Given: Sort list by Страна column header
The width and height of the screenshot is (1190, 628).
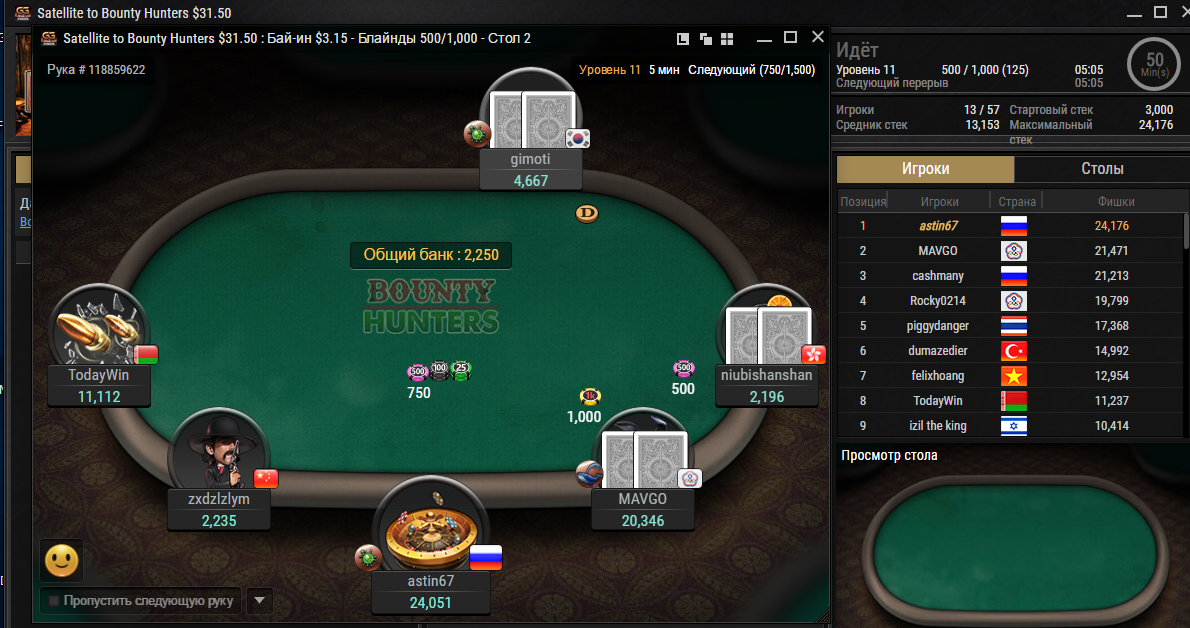Looking at the screenshot, I should (1016, 201).
